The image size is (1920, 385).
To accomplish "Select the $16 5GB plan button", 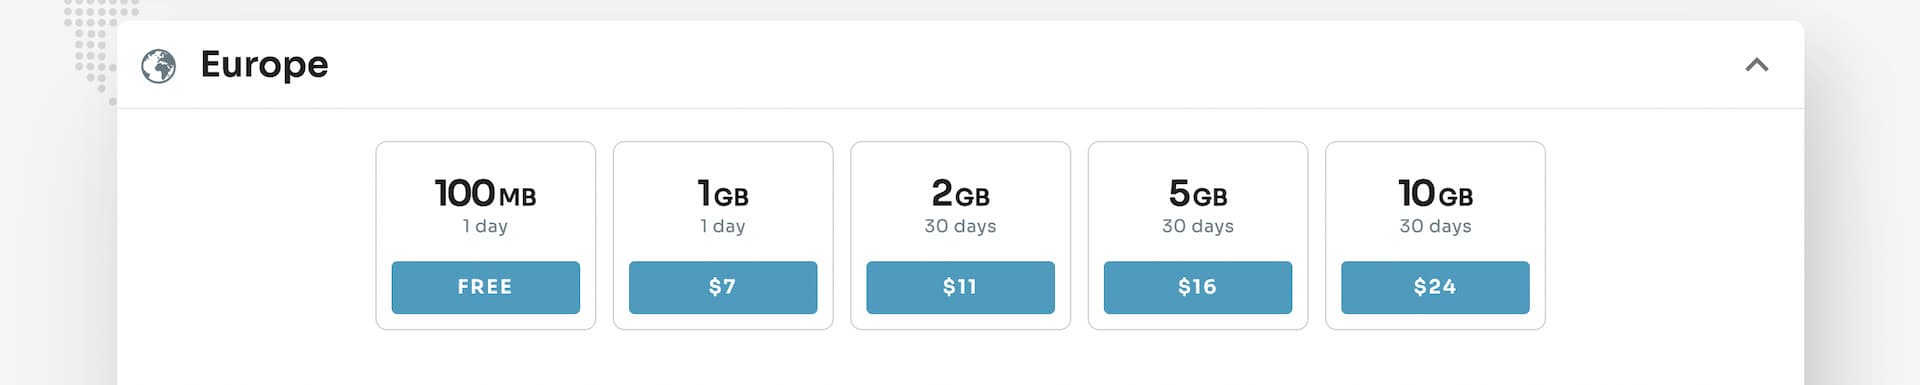I will pos(1197,287).
